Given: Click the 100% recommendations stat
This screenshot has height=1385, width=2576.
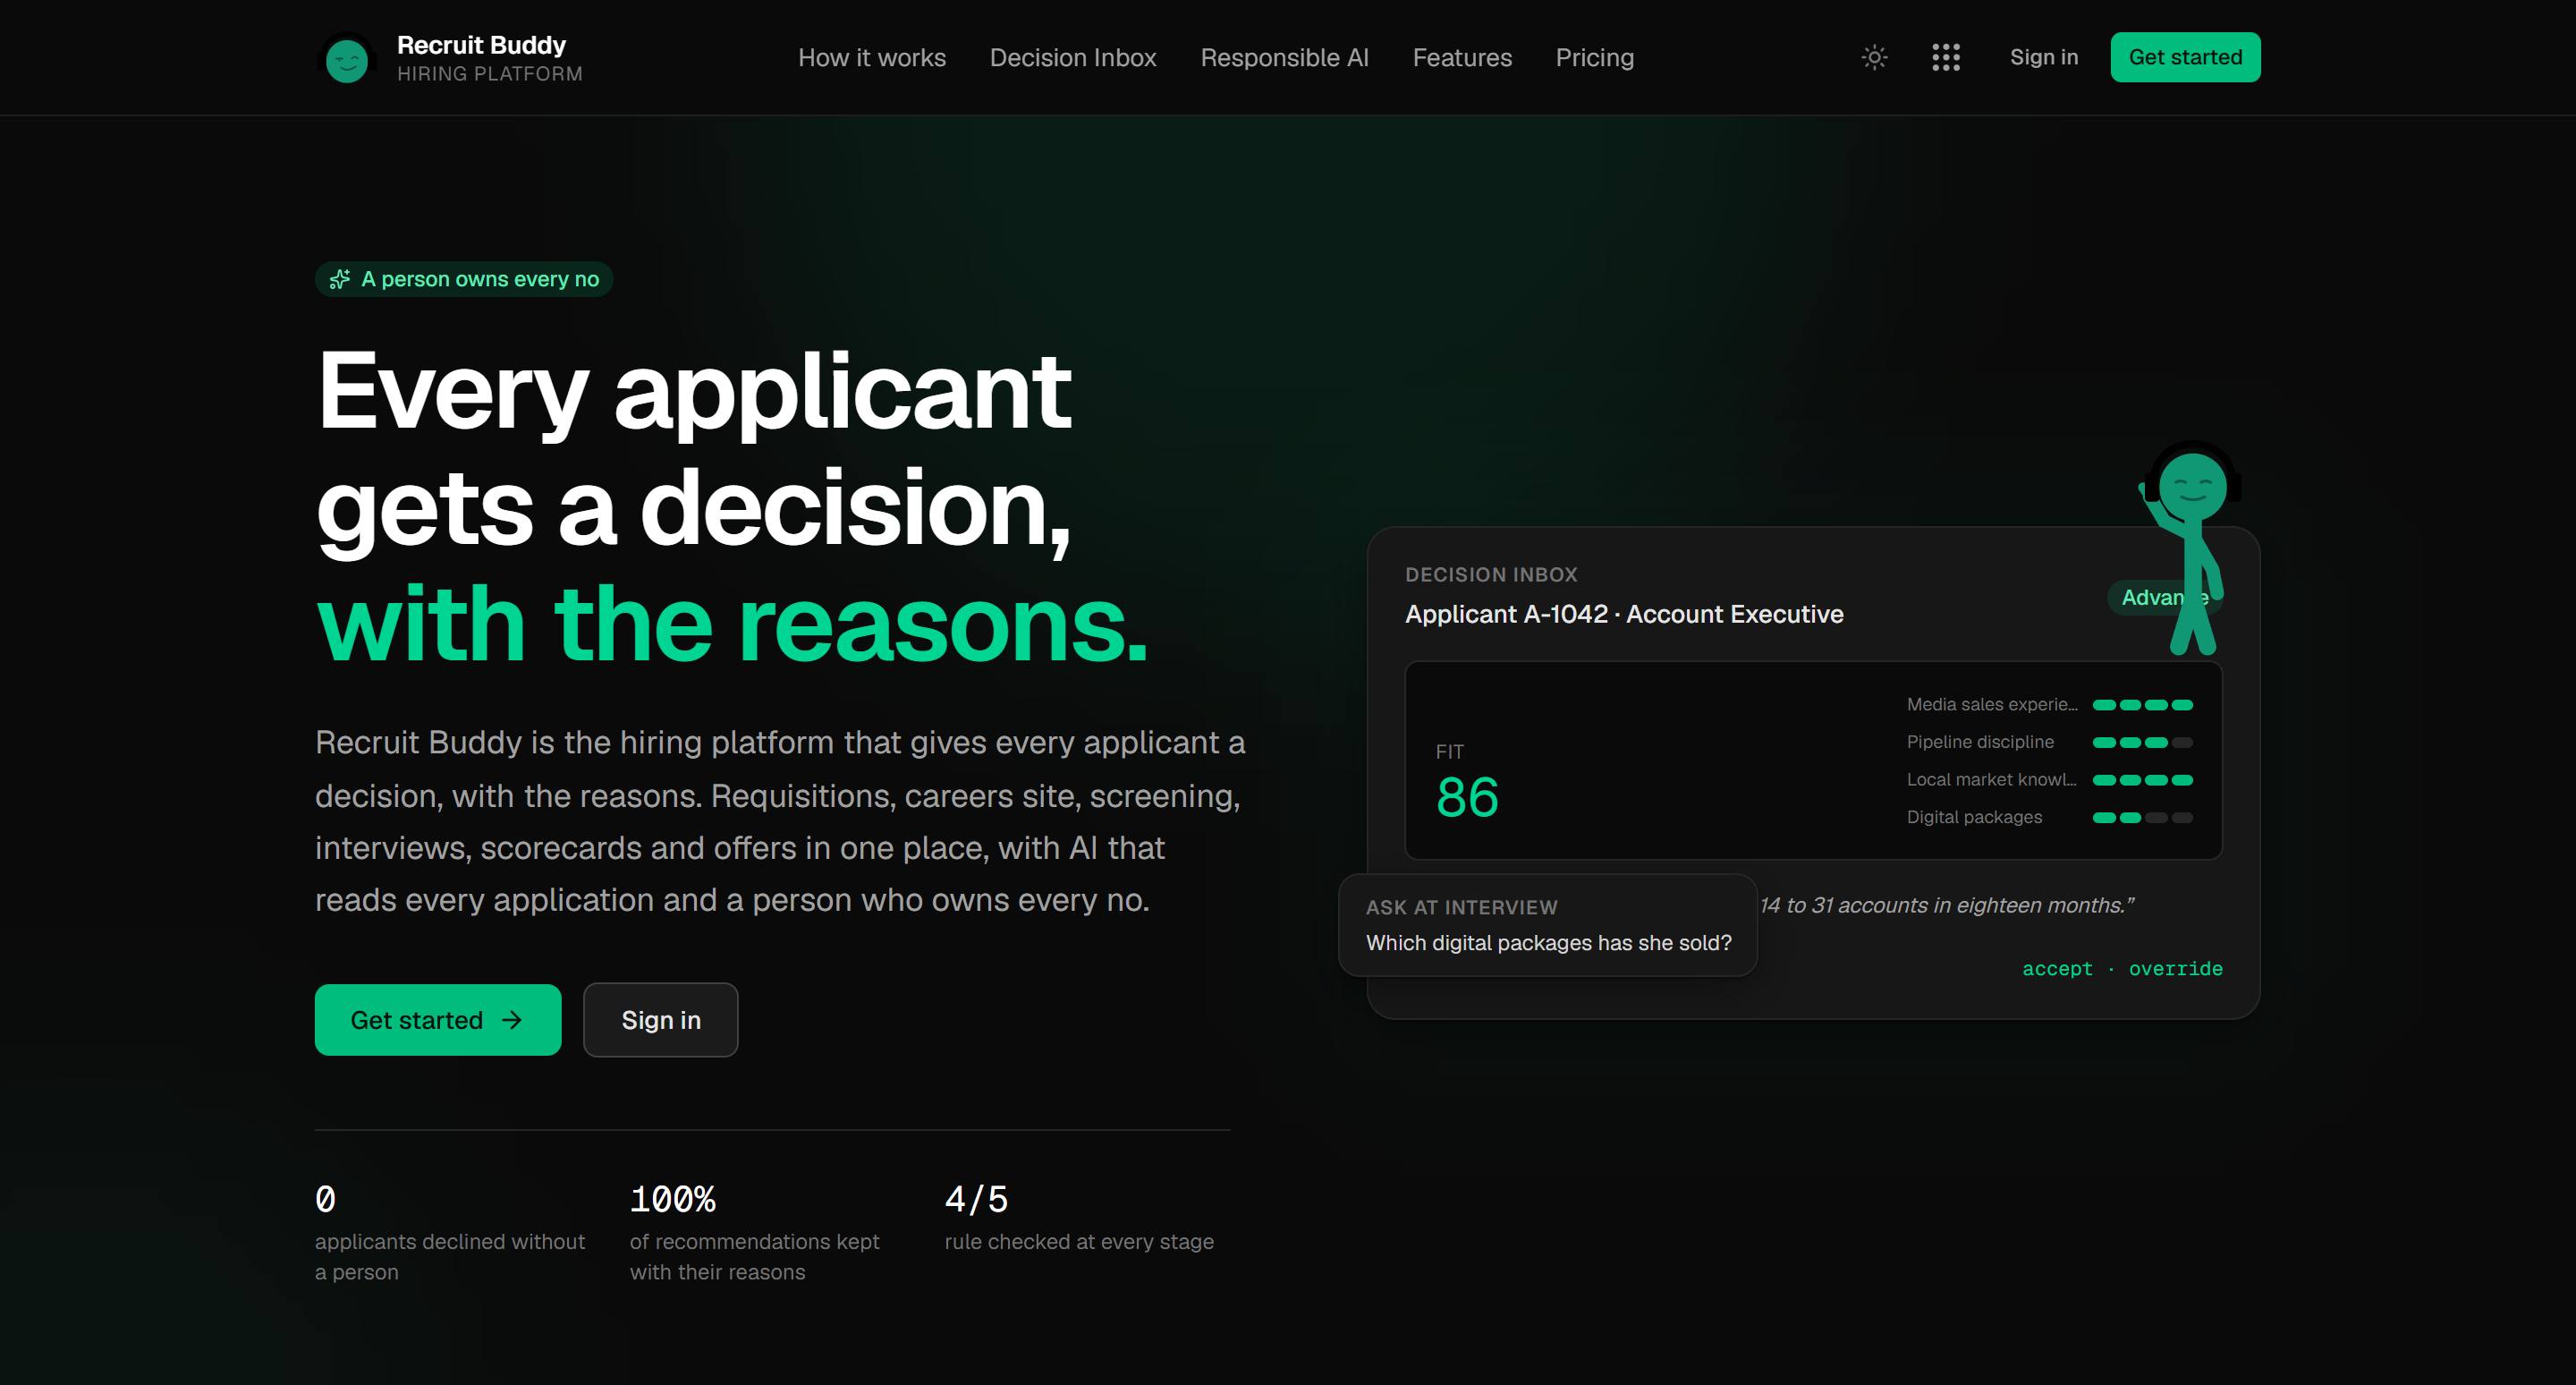Looking at the screenshot, I should tap(754, 1233).
